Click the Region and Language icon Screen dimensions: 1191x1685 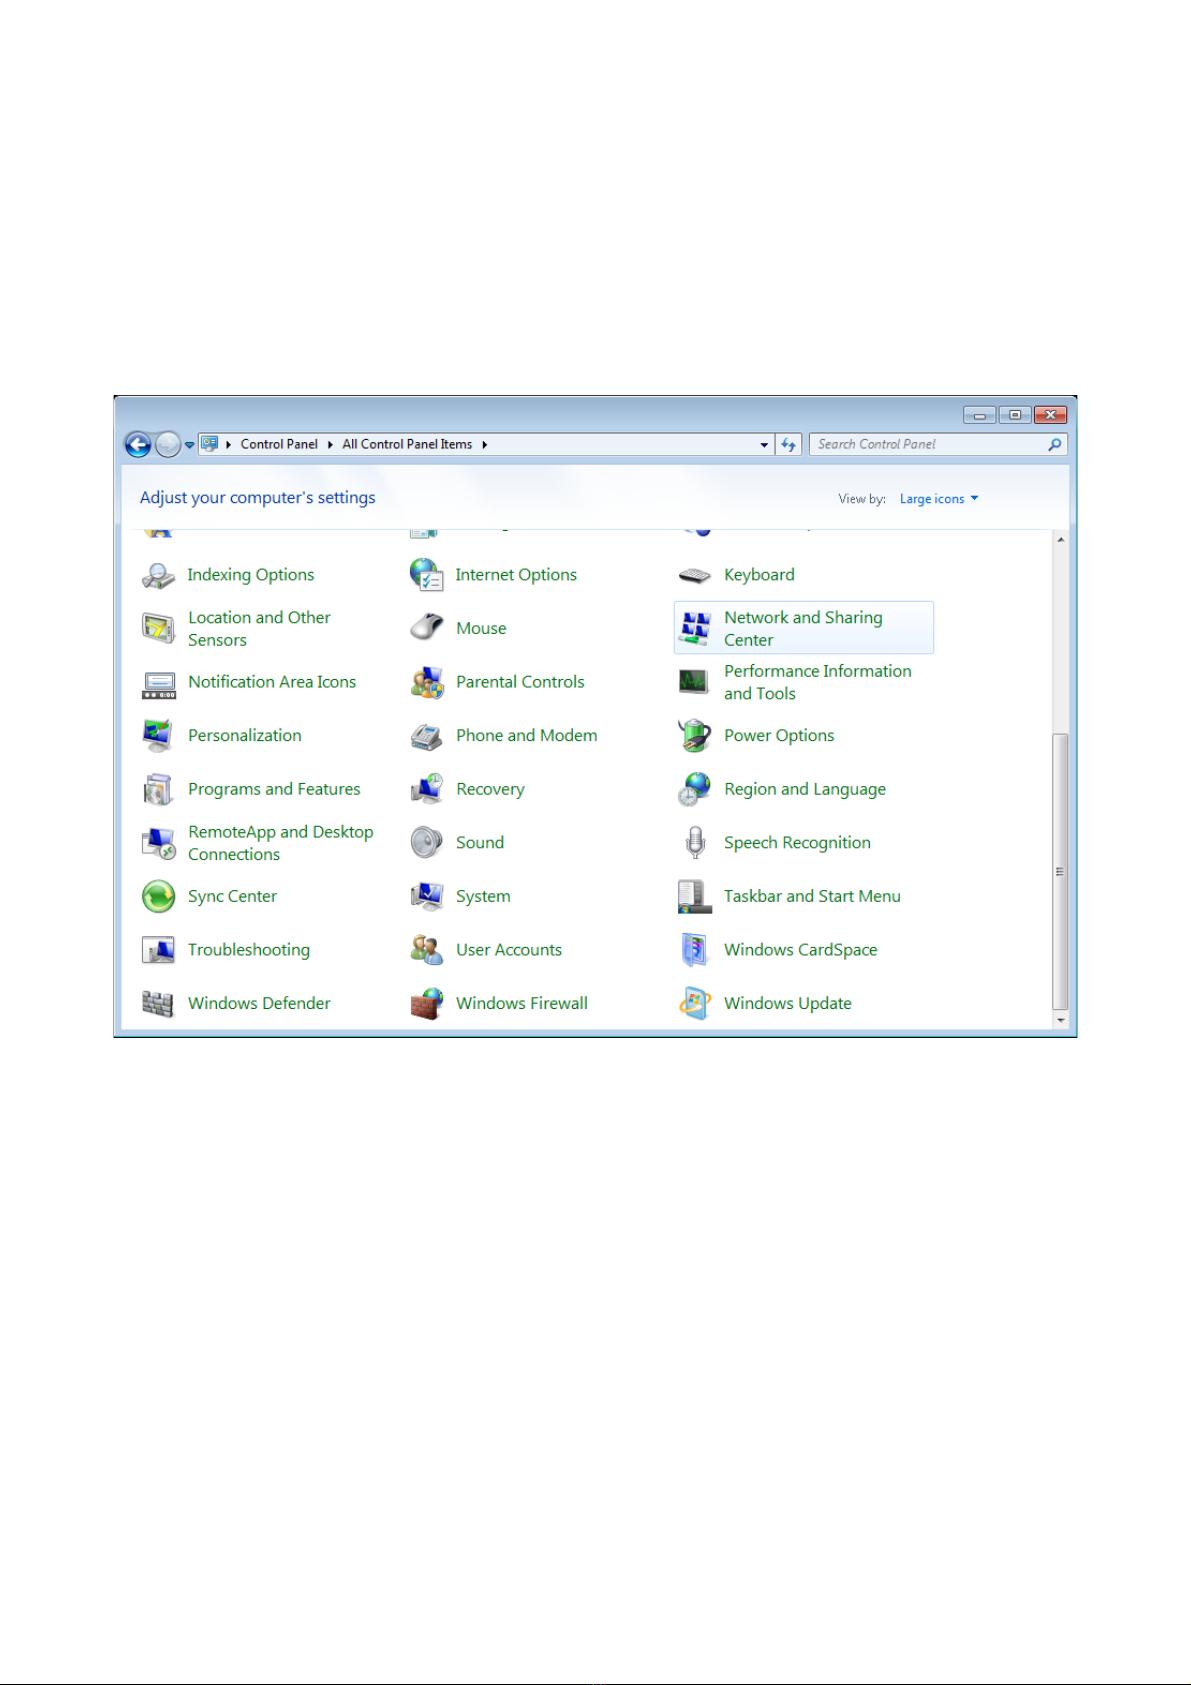695,789
